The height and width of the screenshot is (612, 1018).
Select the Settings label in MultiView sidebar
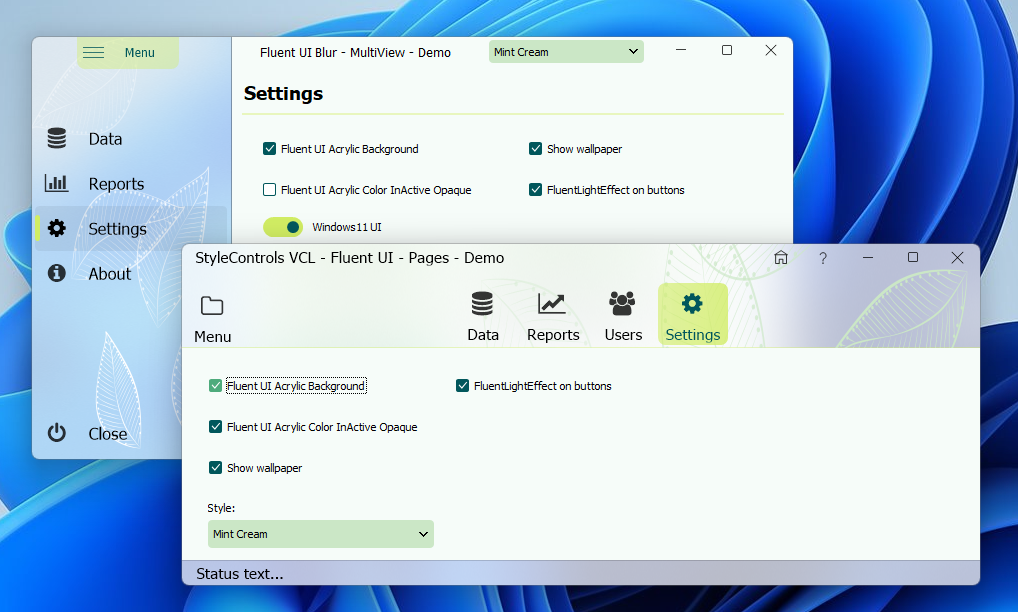point(118,229)
